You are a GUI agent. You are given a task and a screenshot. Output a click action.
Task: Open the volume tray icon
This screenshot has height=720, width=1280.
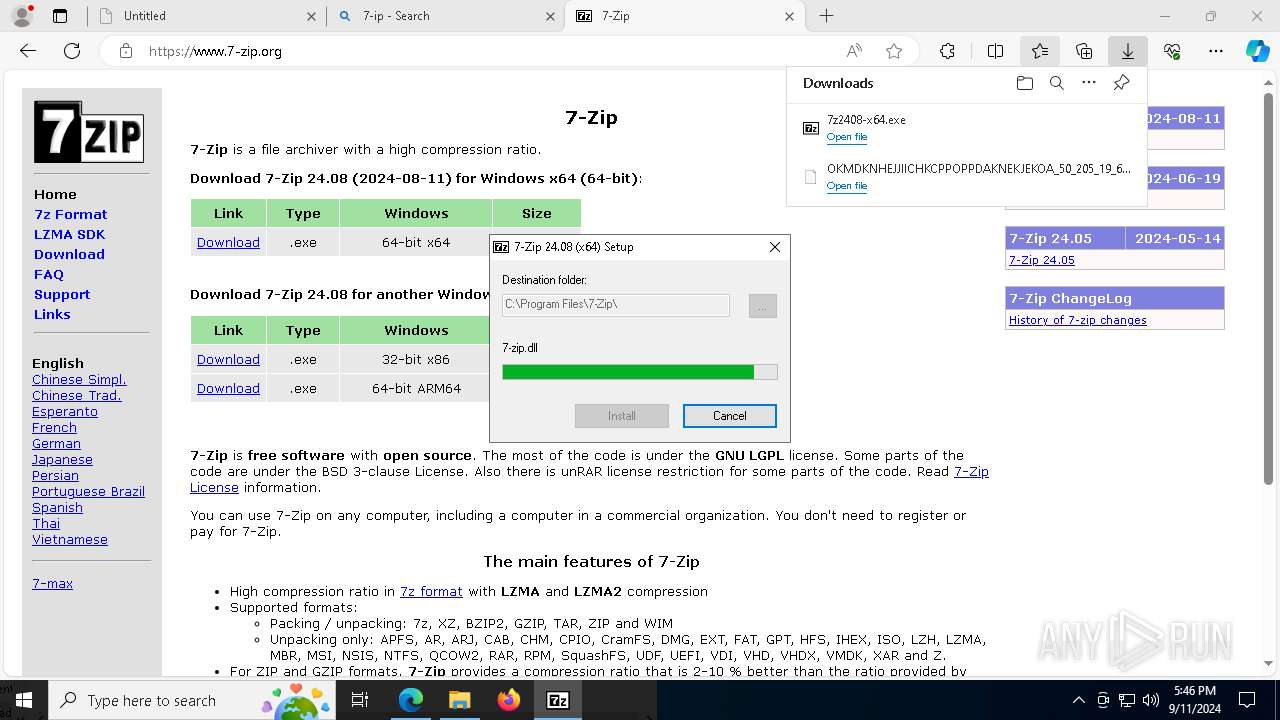1151,700
